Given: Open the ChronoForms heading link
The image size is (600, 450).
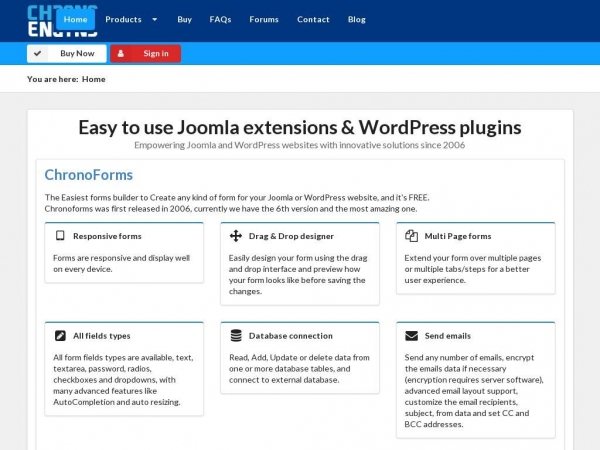Looking at the screenshot, I should [x=89, y=175].
